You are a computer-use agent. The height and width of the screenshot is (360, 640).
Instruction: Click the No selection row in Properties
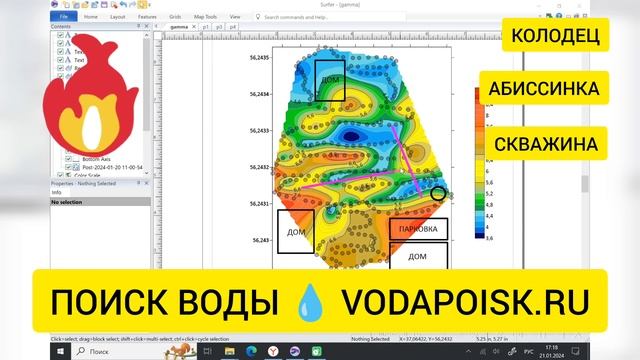point(100,202)
